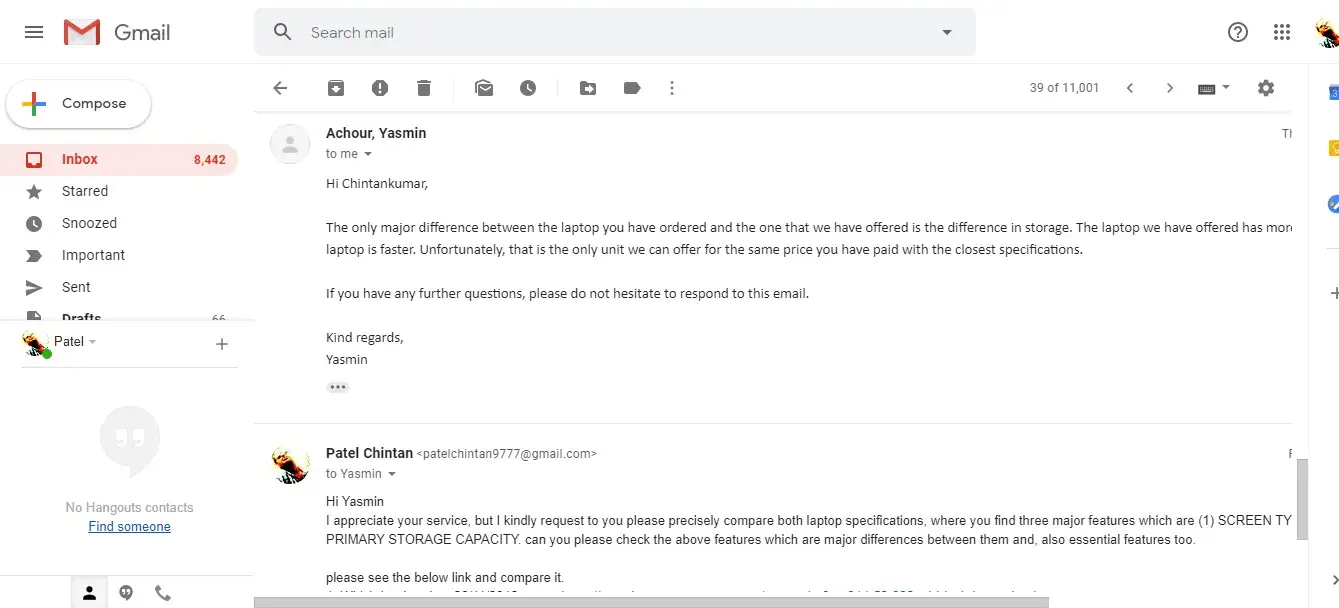1339x608 pixels.
Task: Mark the conversation as unread
Action: tap(484, 88)
